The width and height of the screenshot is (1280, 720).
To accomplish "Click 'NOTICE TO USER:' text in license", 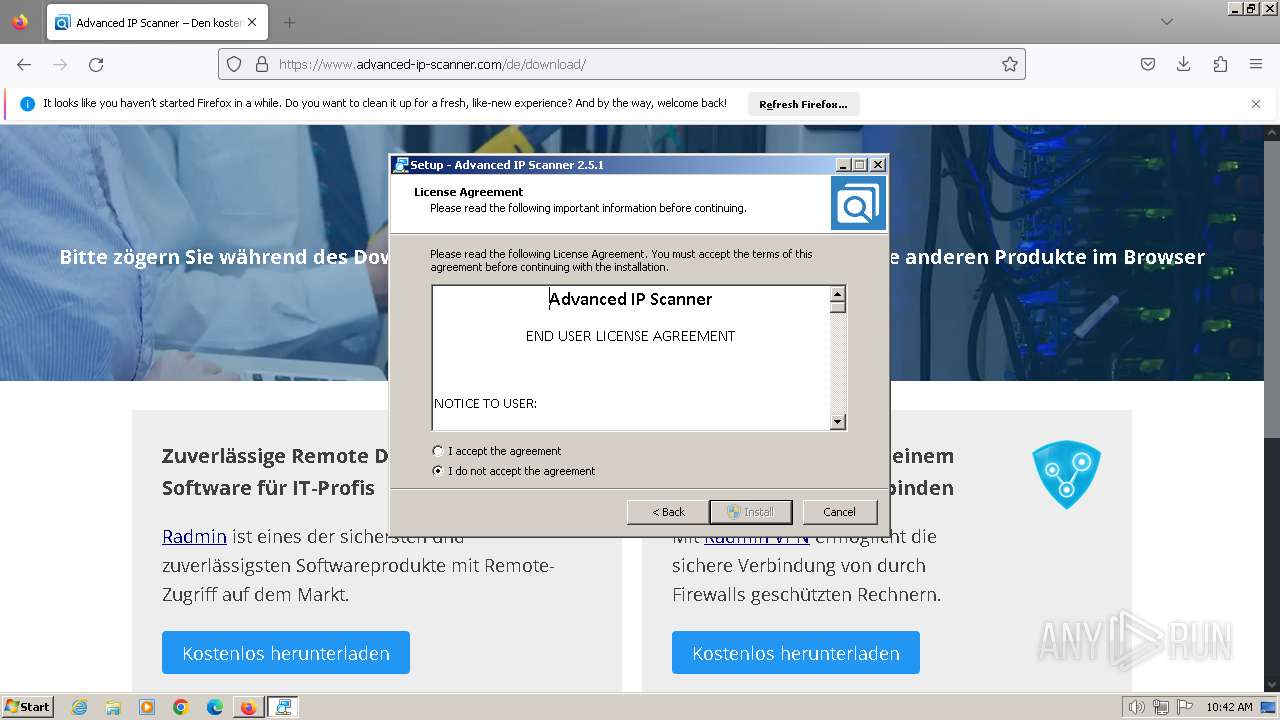I will (x=486, y=404).
